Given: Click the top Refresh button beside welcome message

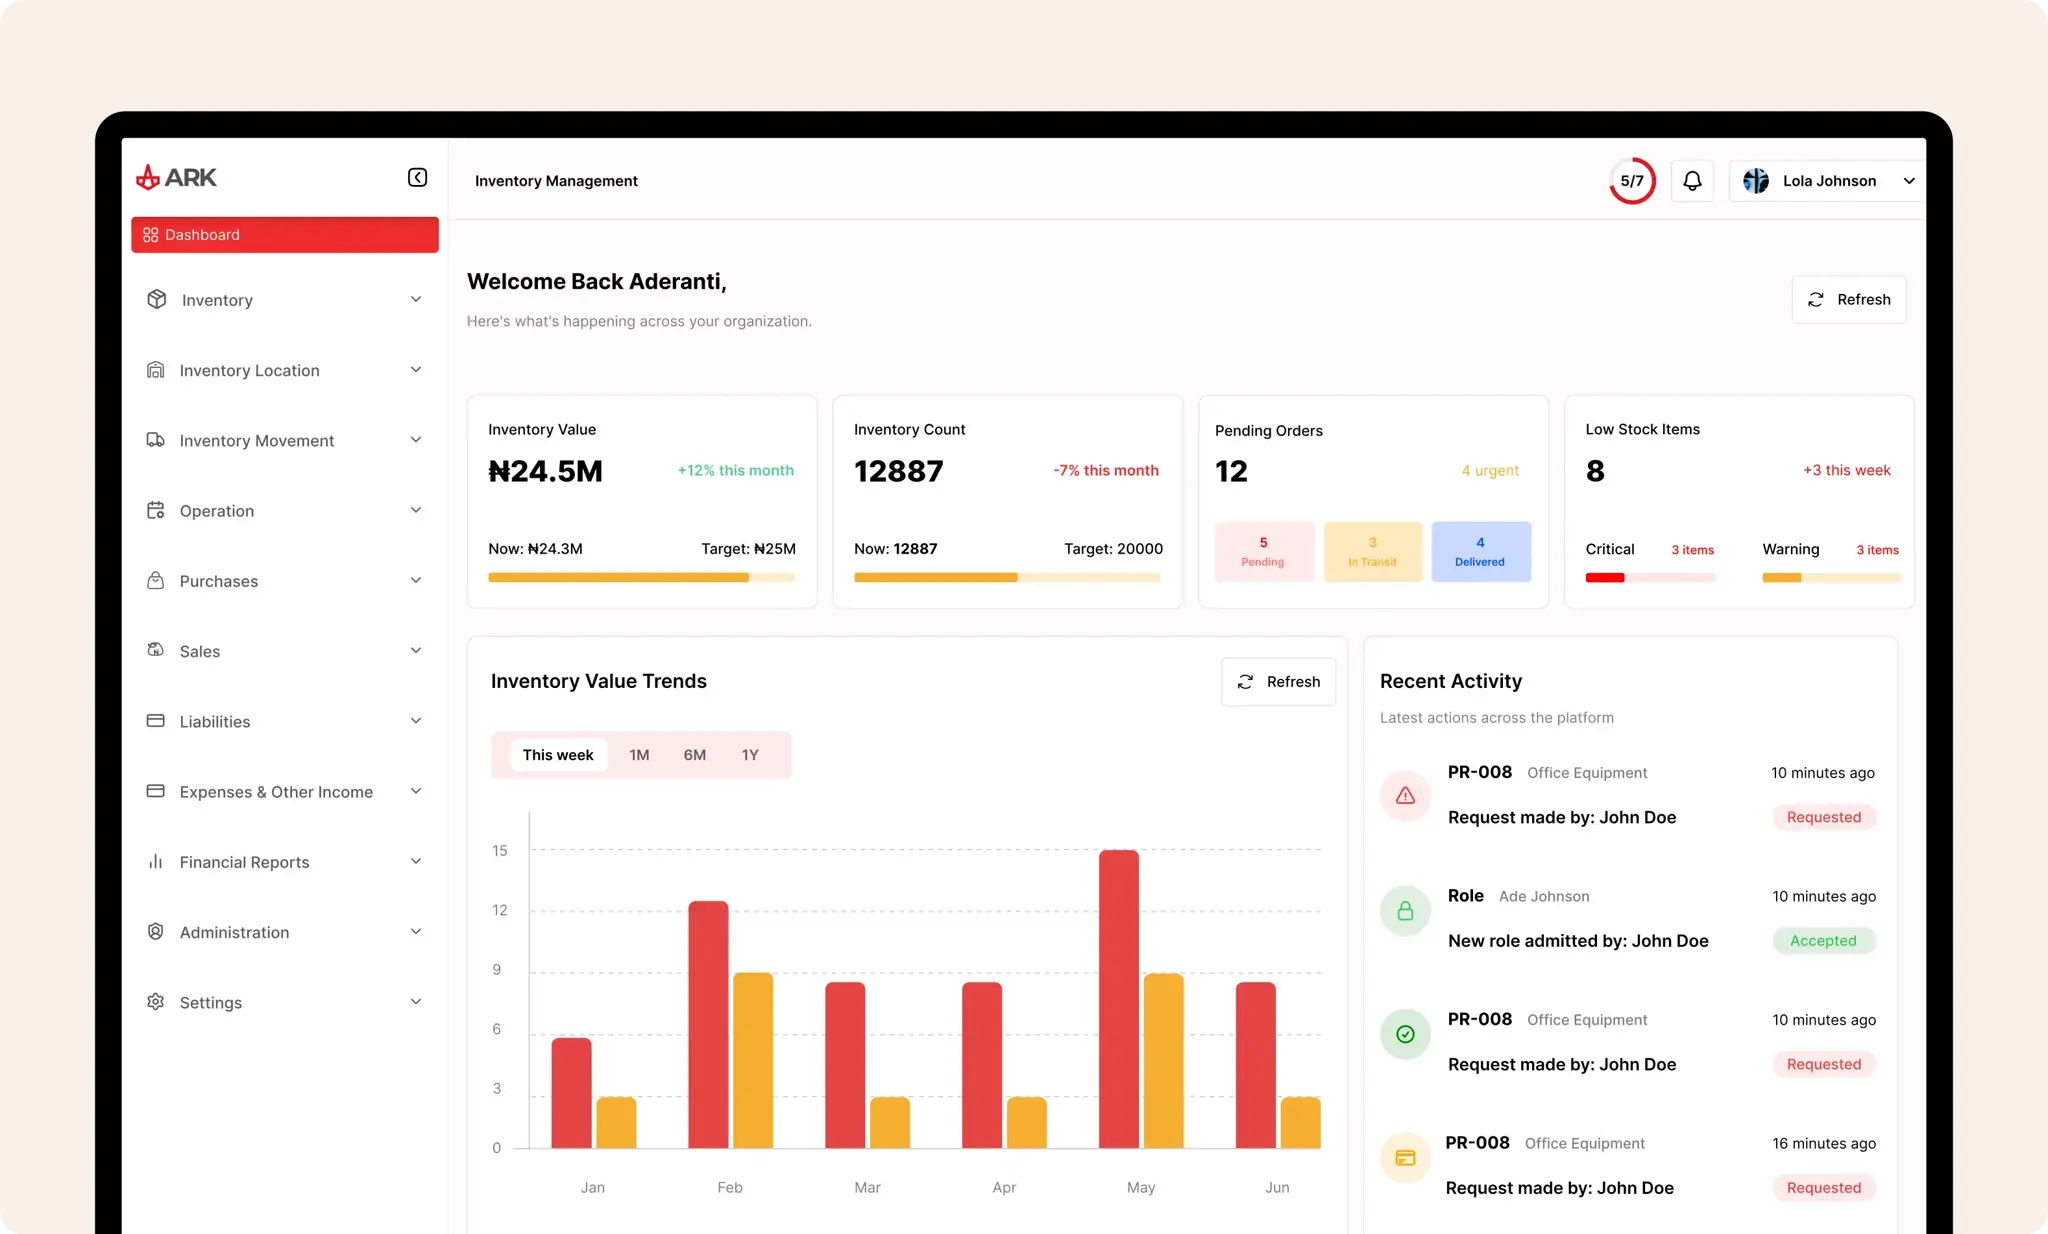Looking at the screenshot, I should (x=1849, y=299).
